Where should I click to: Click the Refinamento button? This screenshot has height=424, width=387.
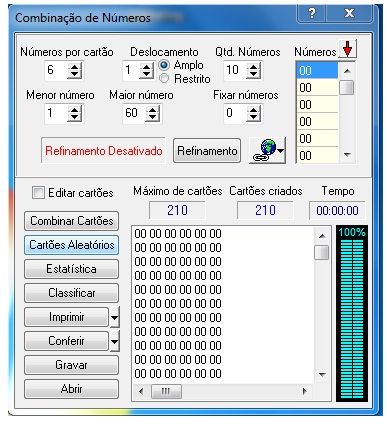click(x=207, y=151)
